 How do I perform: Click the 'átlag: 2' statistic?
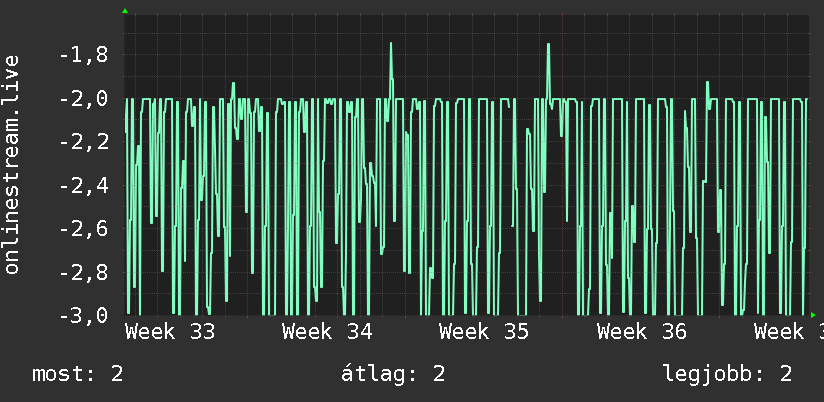click(393, 374)
